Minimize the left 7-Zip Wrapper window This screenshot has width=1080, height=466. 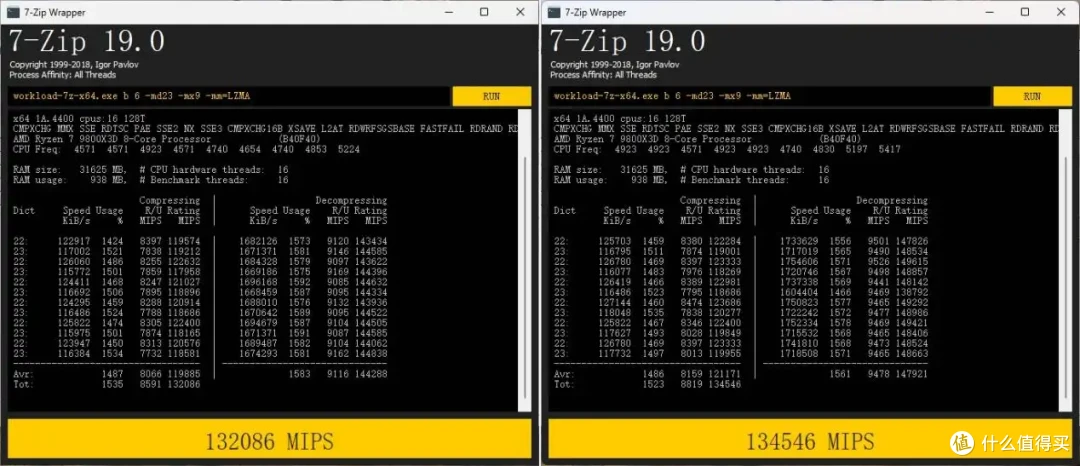coord(448,12)
